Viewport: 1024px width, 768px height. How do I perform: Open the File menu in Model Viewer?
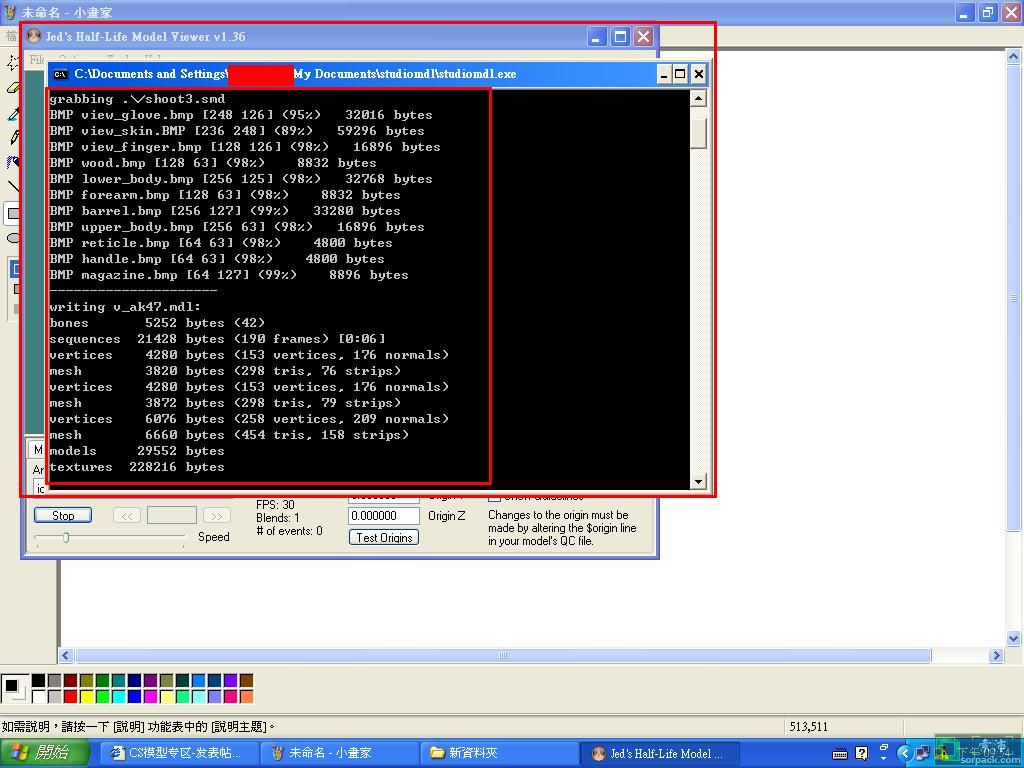click(x=36, y=59)
